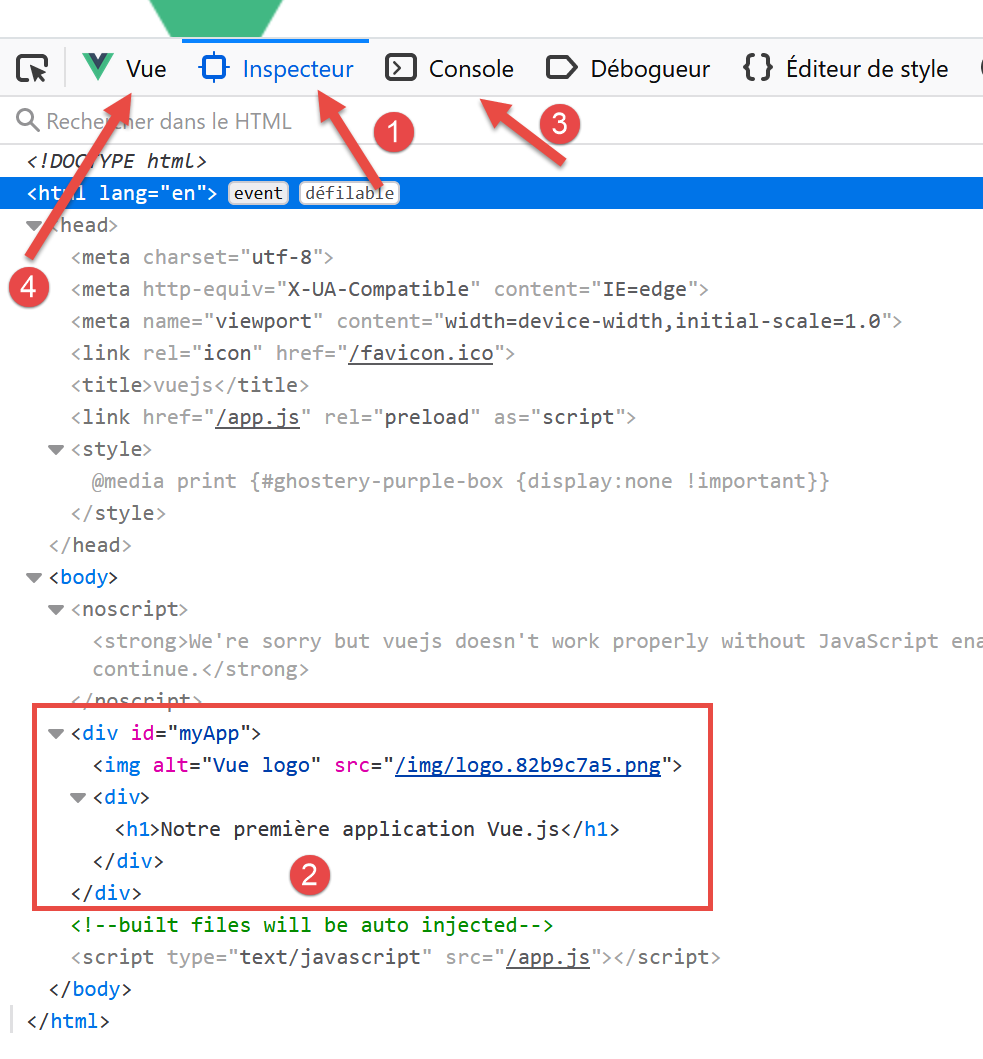Image resolution: width=983 pixels, height=1059 pixels.
Task: Open the Console tab
Action: point(470,69)
